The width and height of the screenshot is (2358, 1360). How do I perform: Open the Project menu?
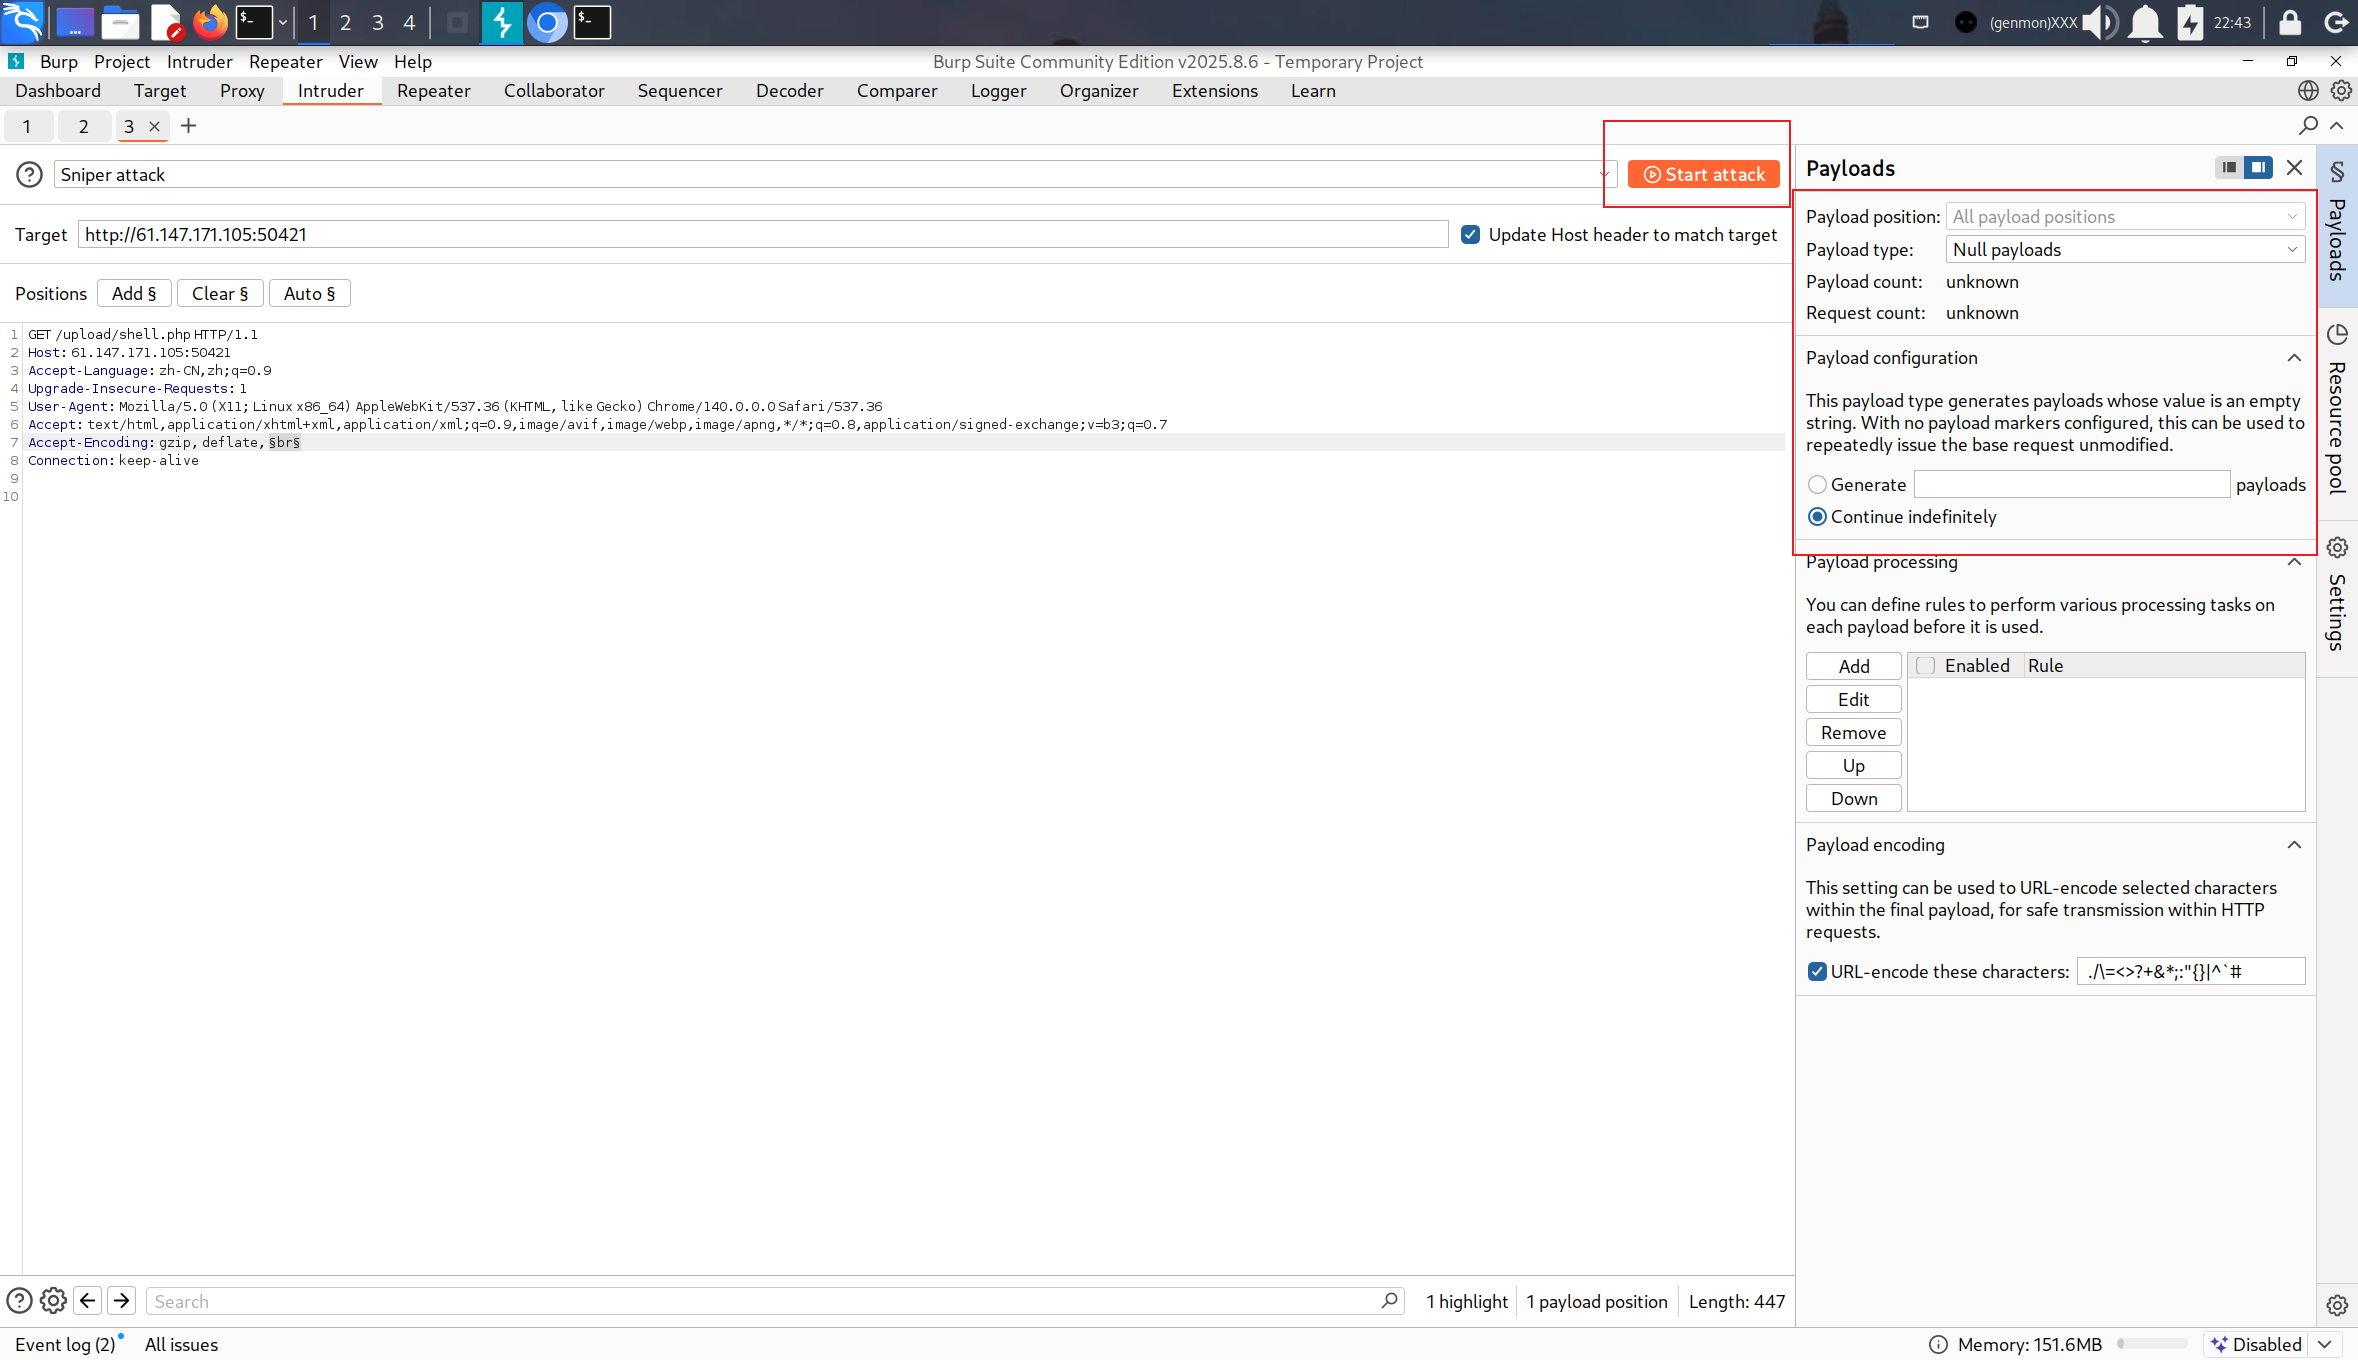pos(121,62)
